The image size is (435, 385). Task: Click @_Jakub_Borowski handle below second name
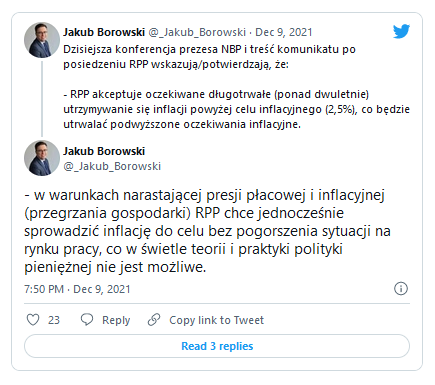[112, 166]
